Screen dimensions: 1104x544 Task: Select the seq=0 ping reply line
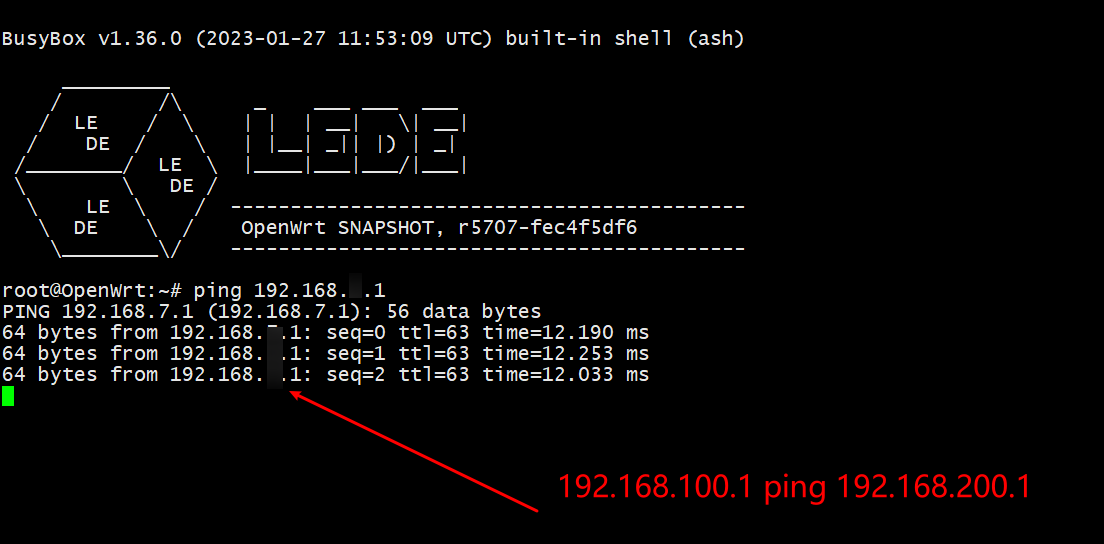325,332
